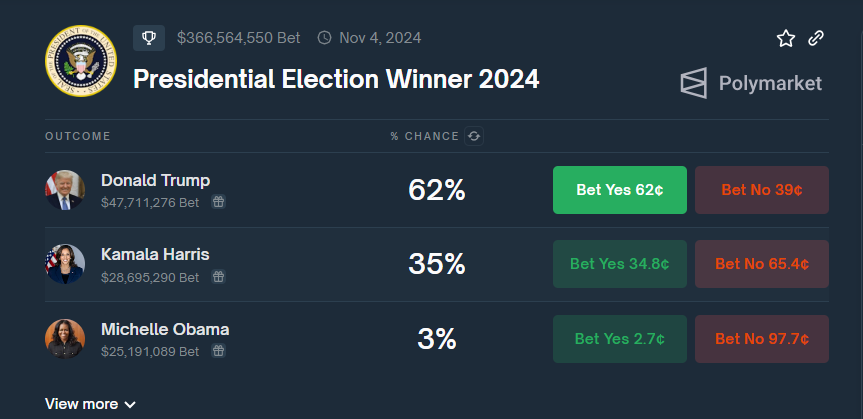
Task: Bet No on Donald Trump at 39¢
Action: [x=762, y=190]
